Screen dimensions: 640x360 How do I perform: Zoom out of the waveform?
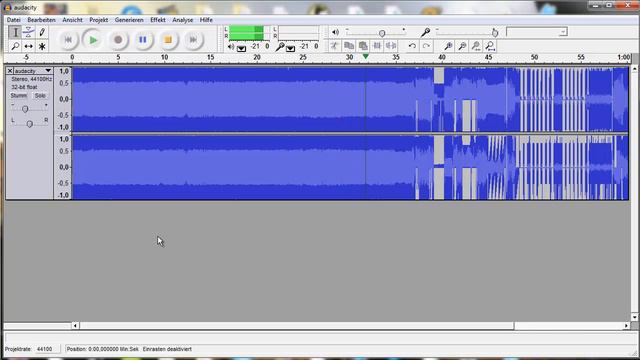click(x=462, y=46)
